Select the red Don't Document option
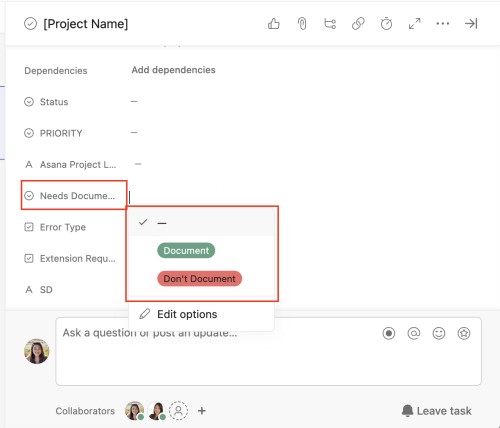Image resolution: width=500 pixels, height=428 pixels. (199, 279)
